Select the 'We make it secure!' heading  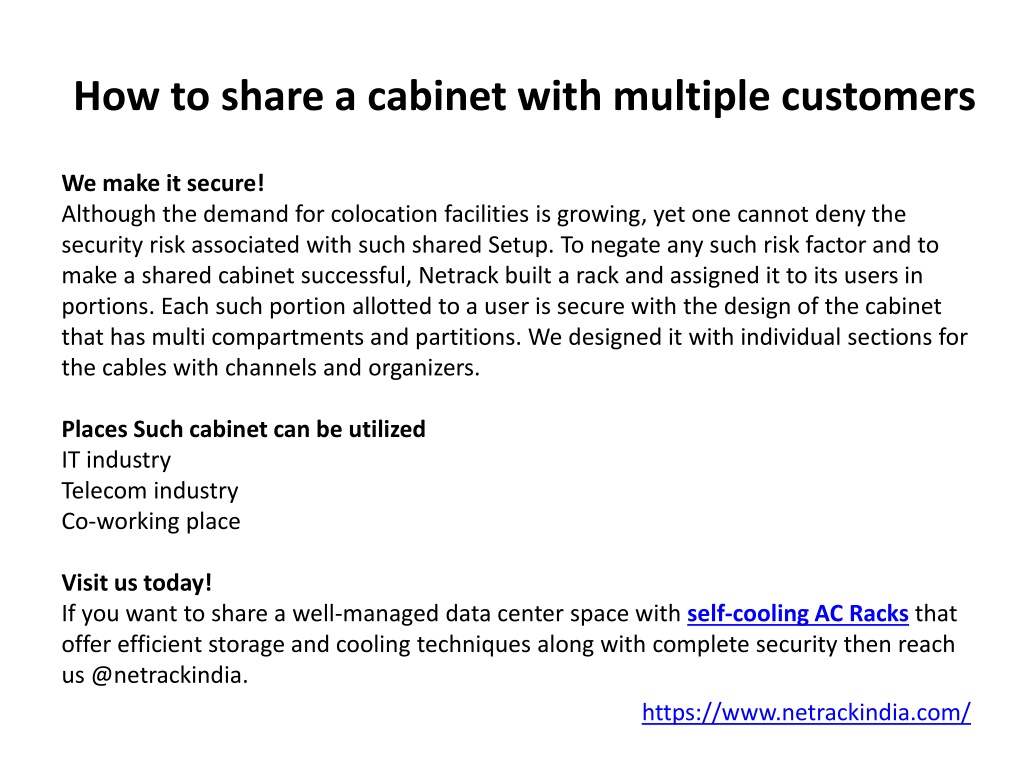pyautogui.click(x=163, y=184)
